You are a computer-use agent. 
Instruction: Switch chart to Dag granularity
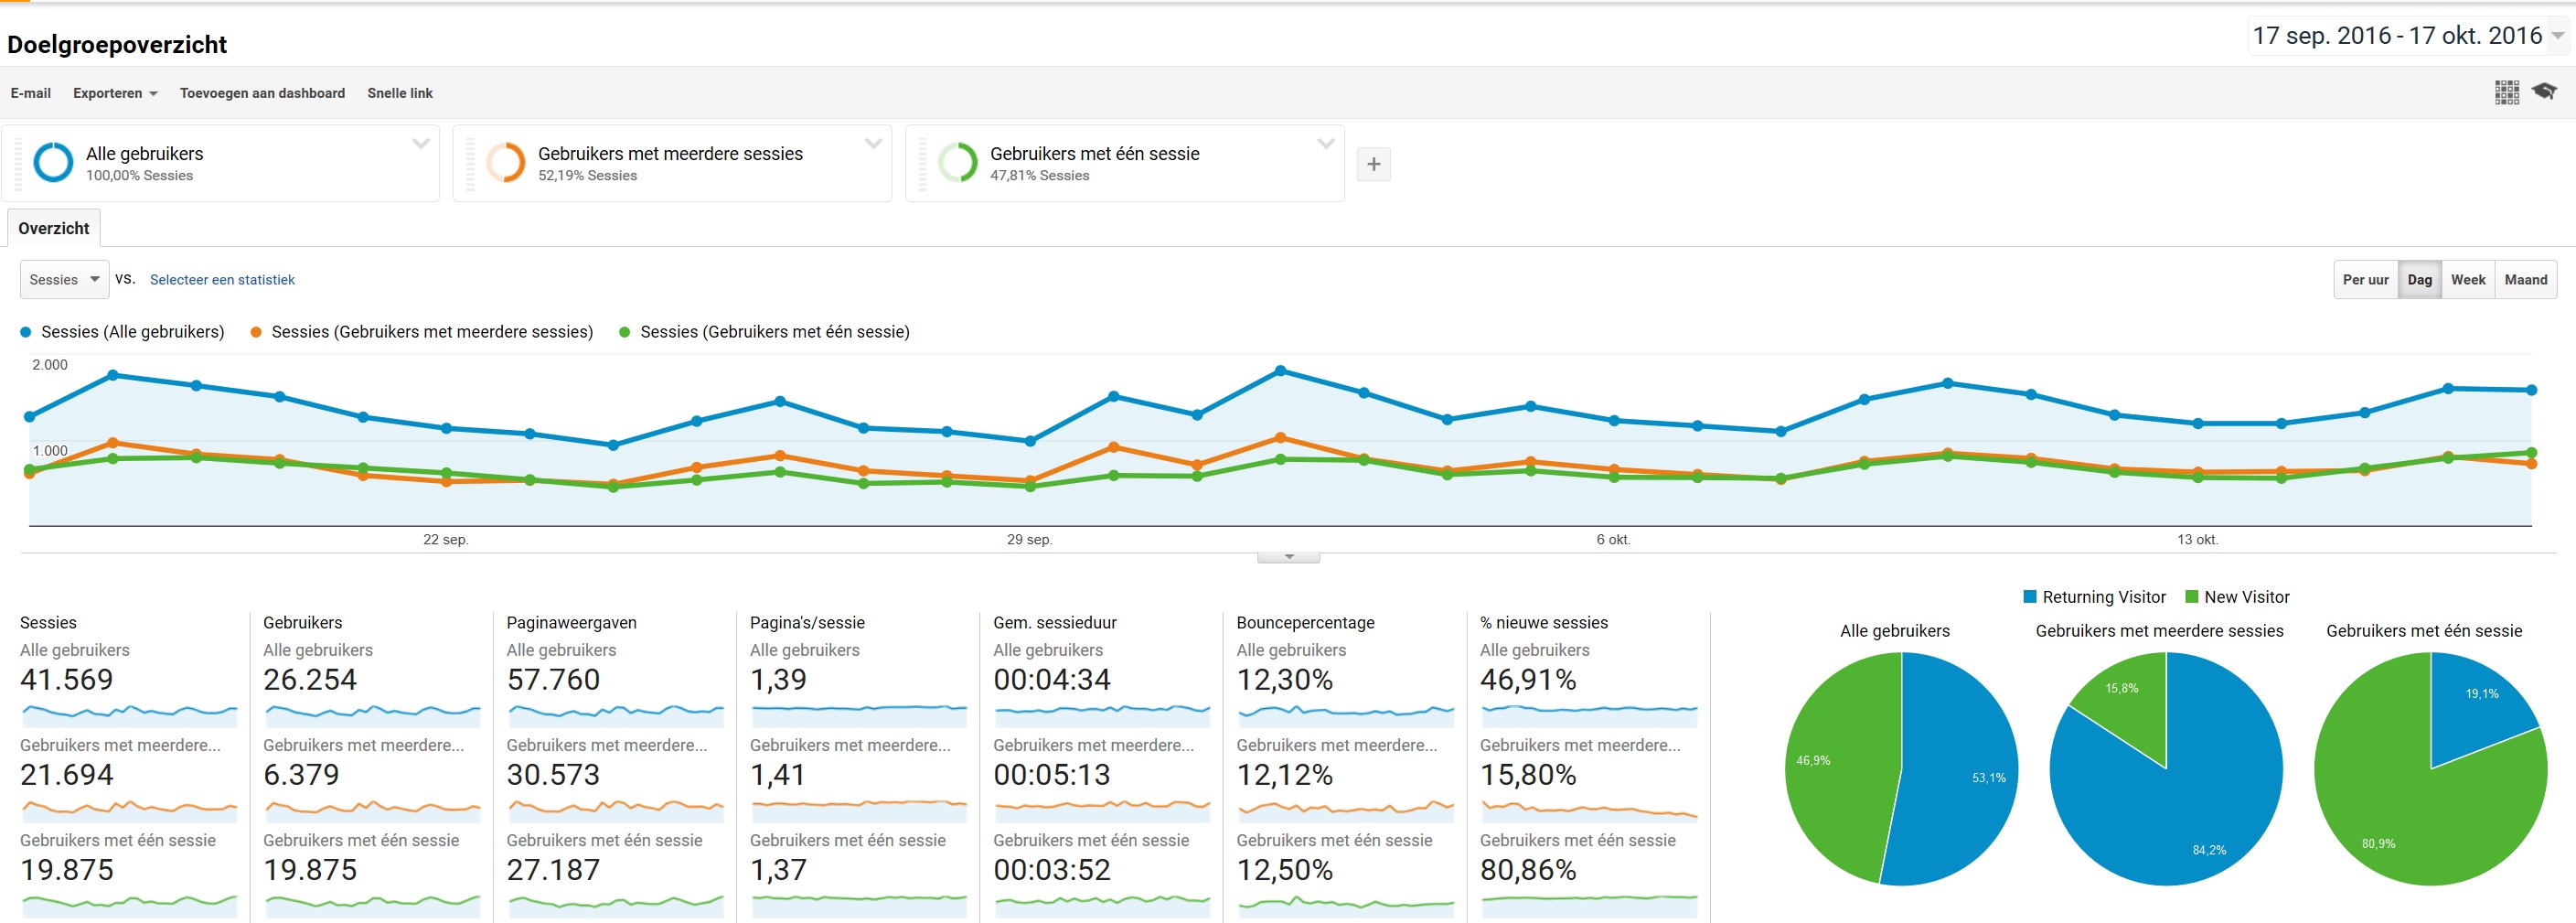click(x=2419, y=280)
